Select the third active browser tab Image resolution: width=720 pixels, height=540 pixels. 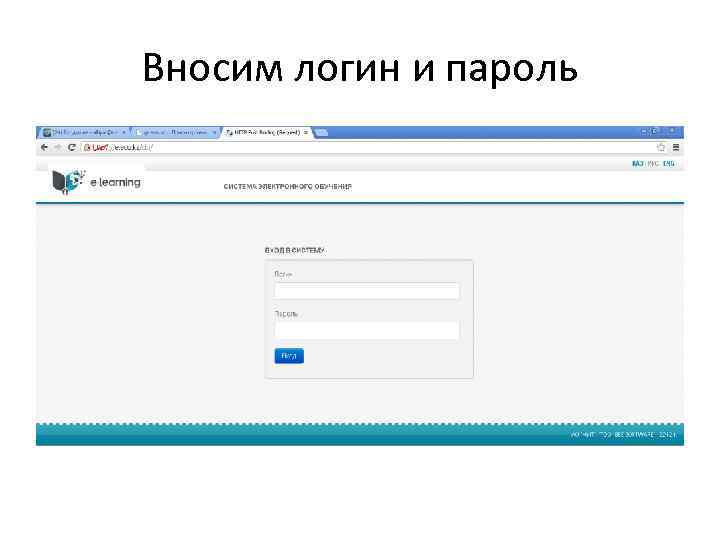click(266, 132)
